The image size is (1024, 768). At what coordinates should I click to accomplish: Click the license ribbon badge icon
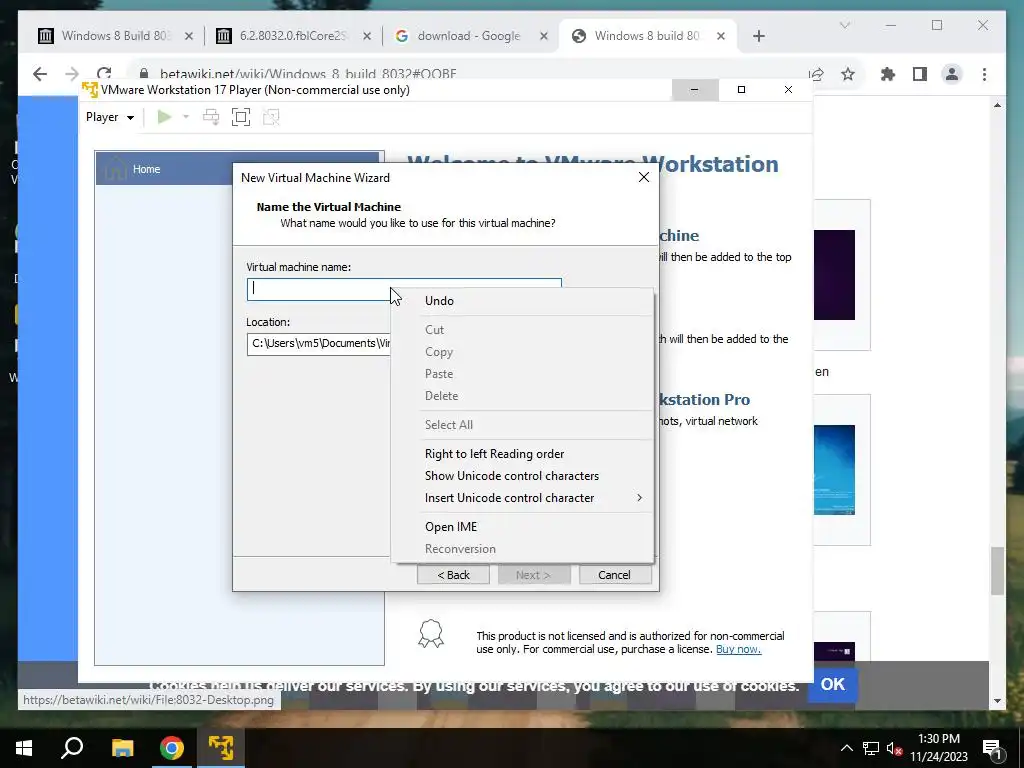(431, 633)
